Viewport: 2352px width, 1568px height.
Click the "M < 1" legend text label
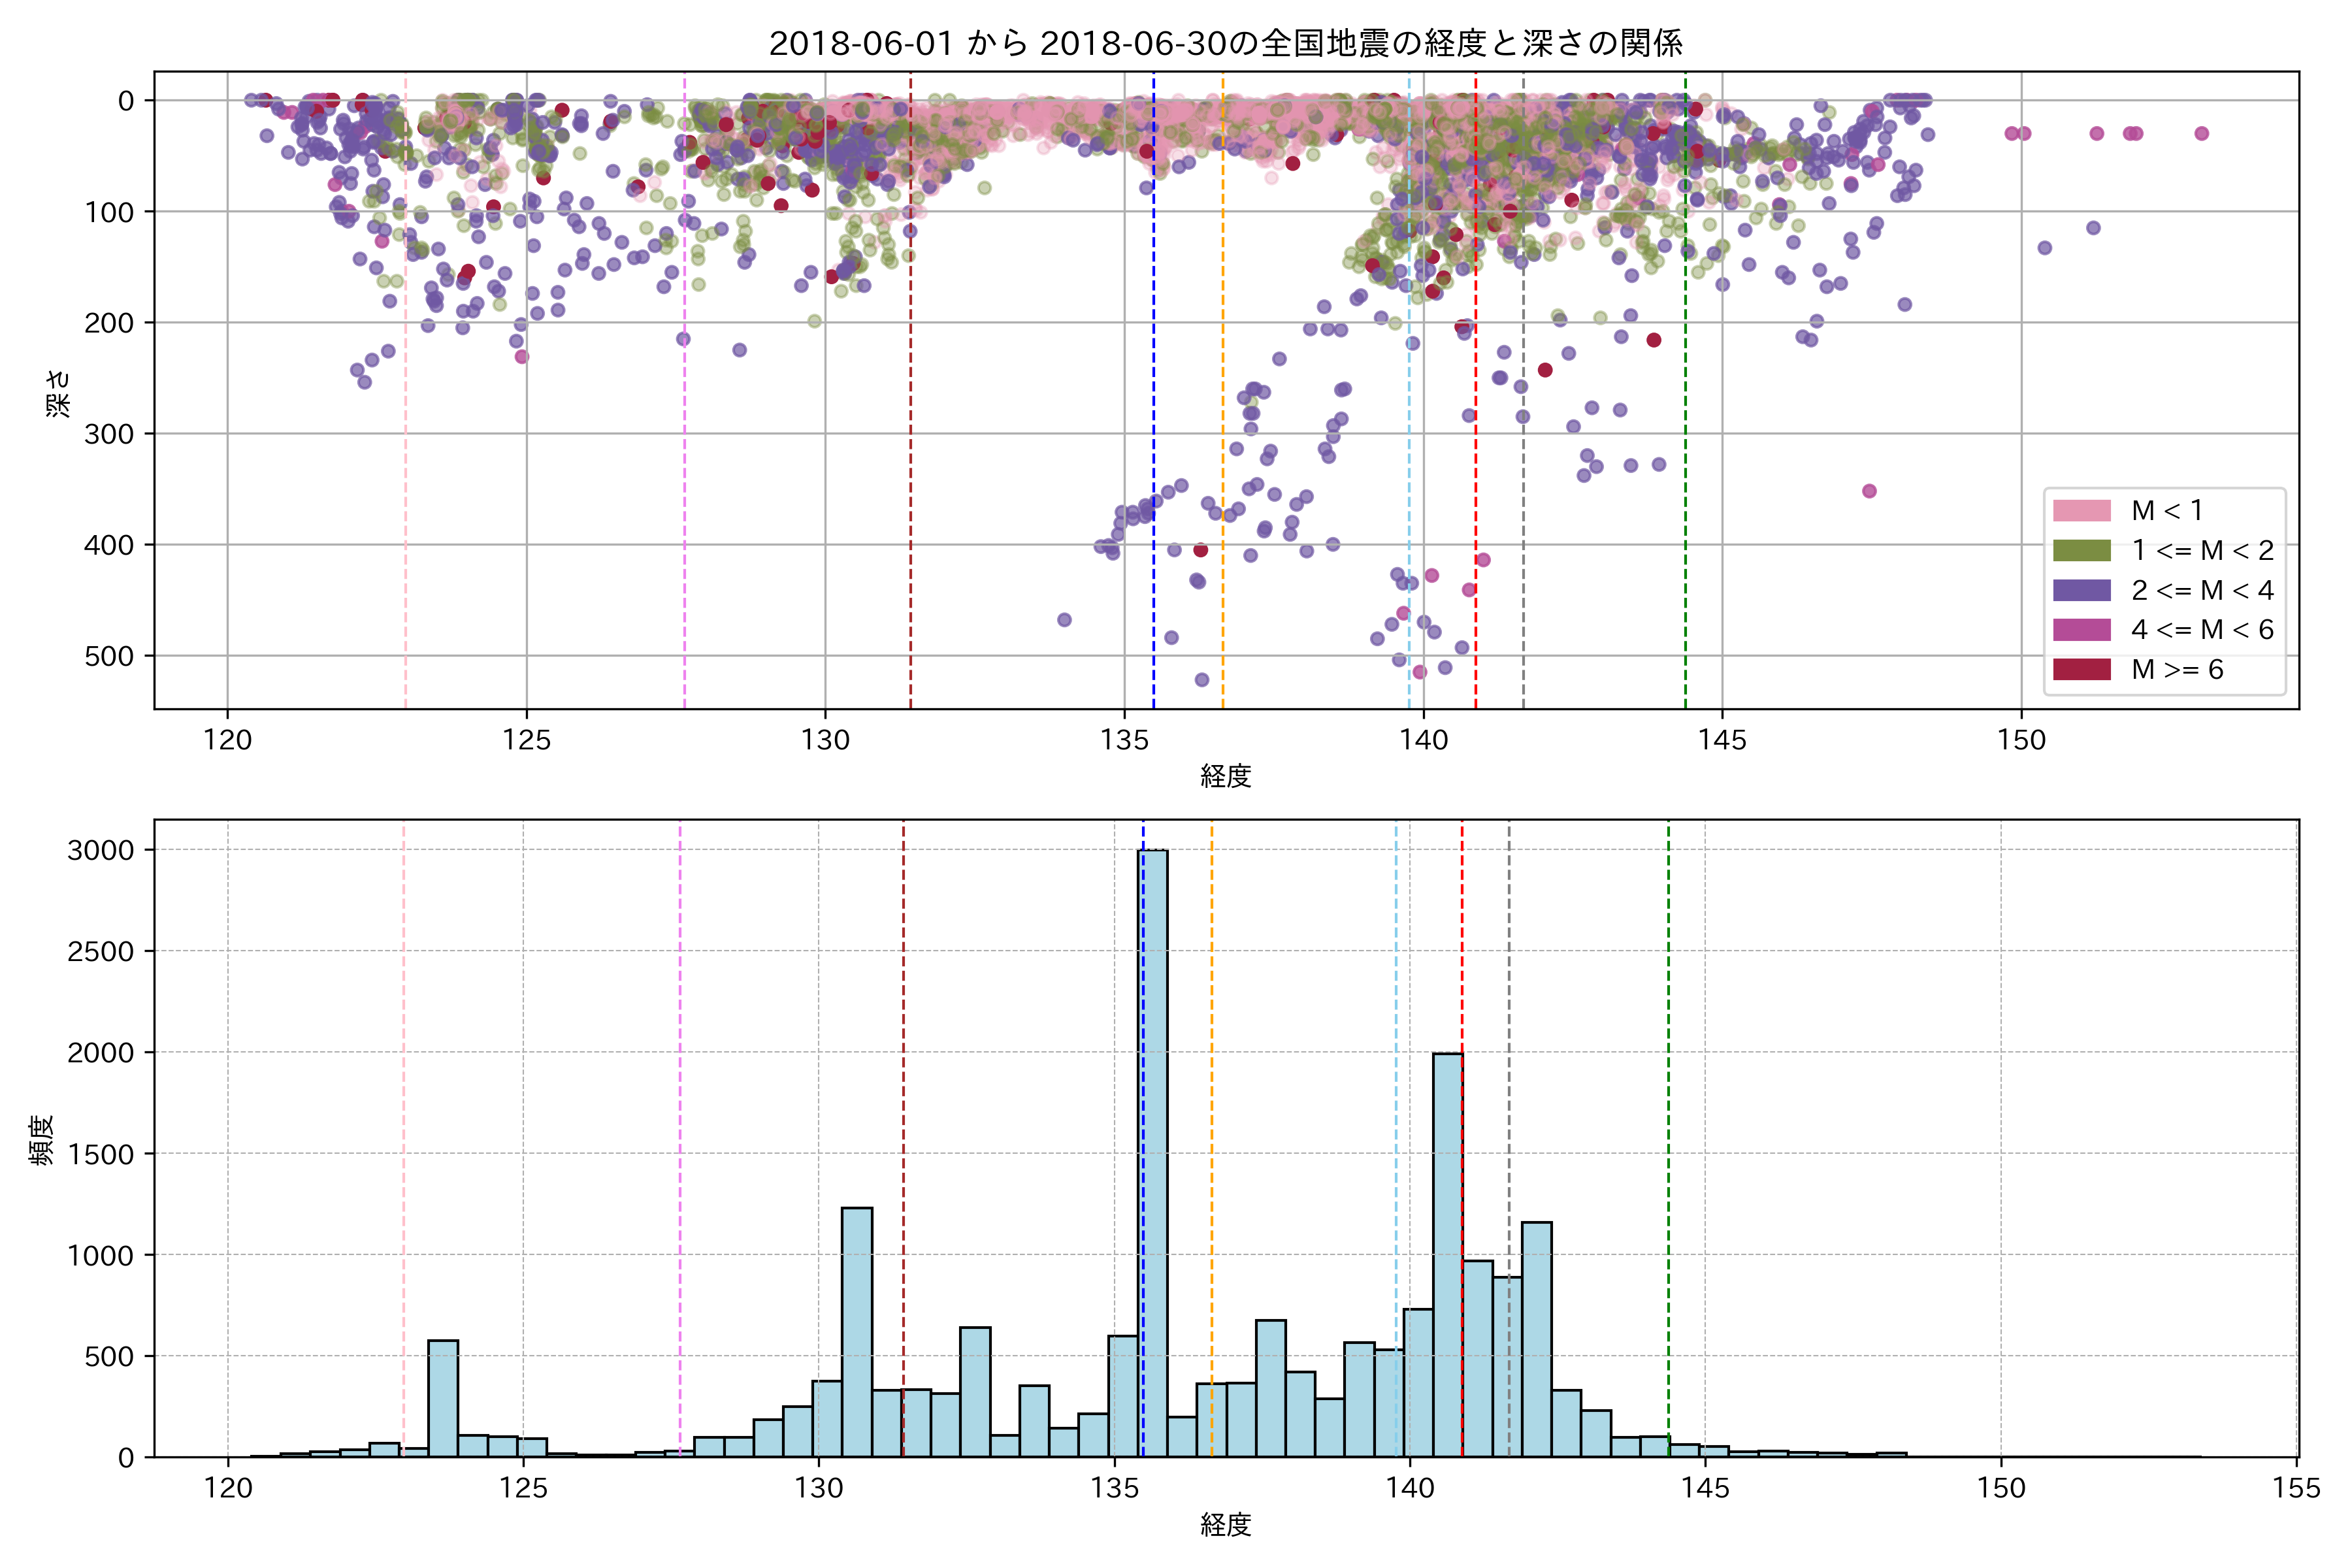[2167, 511]
